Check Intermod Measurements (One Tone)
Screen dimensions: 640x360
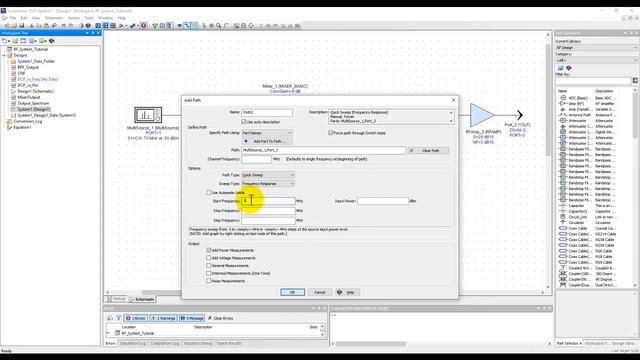(x=209, y=273)
